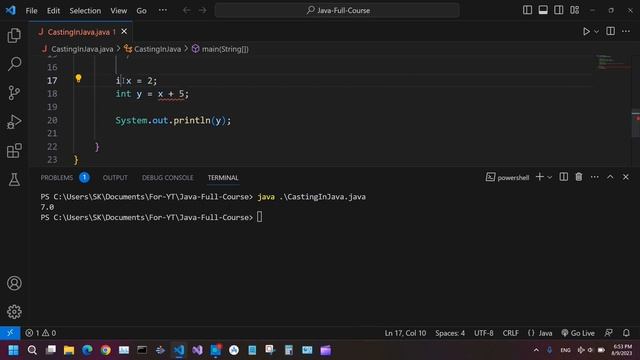Viewport: 640px width, 360px height.
Task: Click the lightbulb quick fix on line 17
Action: [78, 78]
